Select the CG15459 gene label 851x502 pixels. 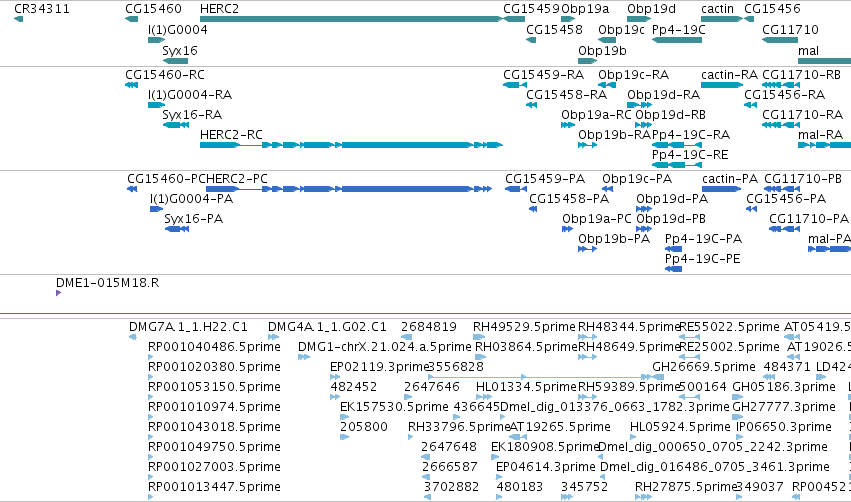[531, 9]
